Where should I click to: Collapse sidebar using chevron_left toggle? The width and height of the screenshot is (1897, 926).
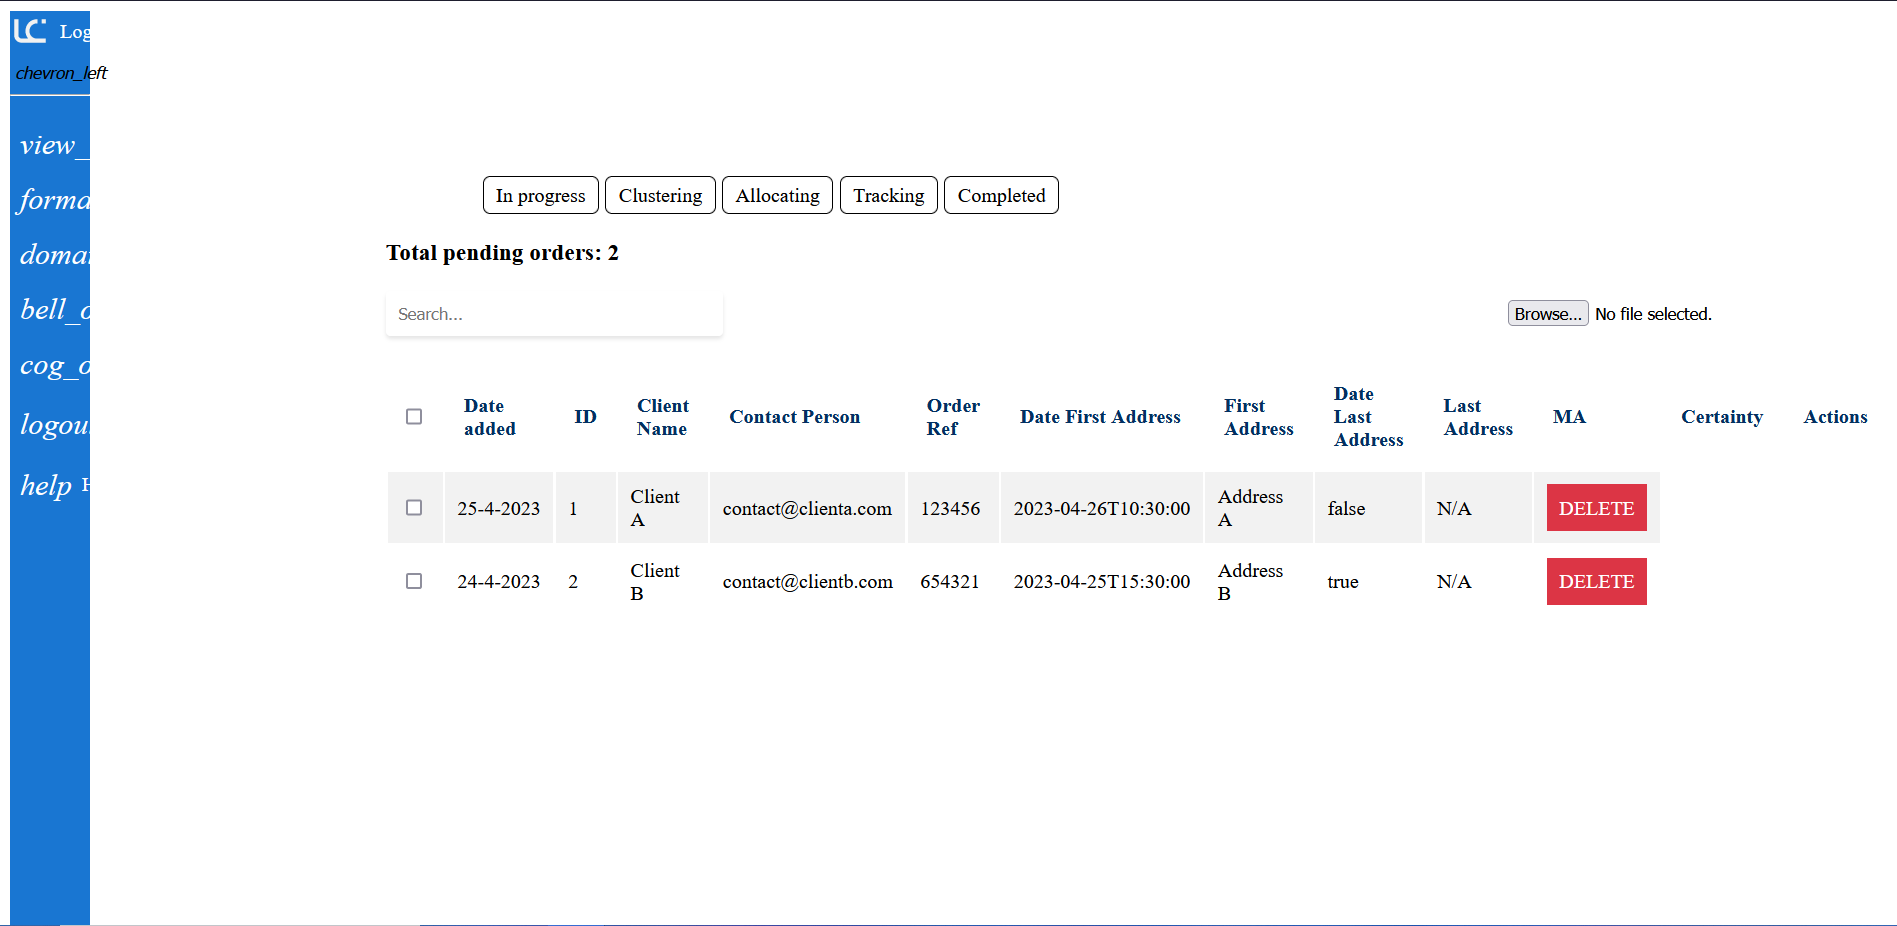click(x=60, y=73)
